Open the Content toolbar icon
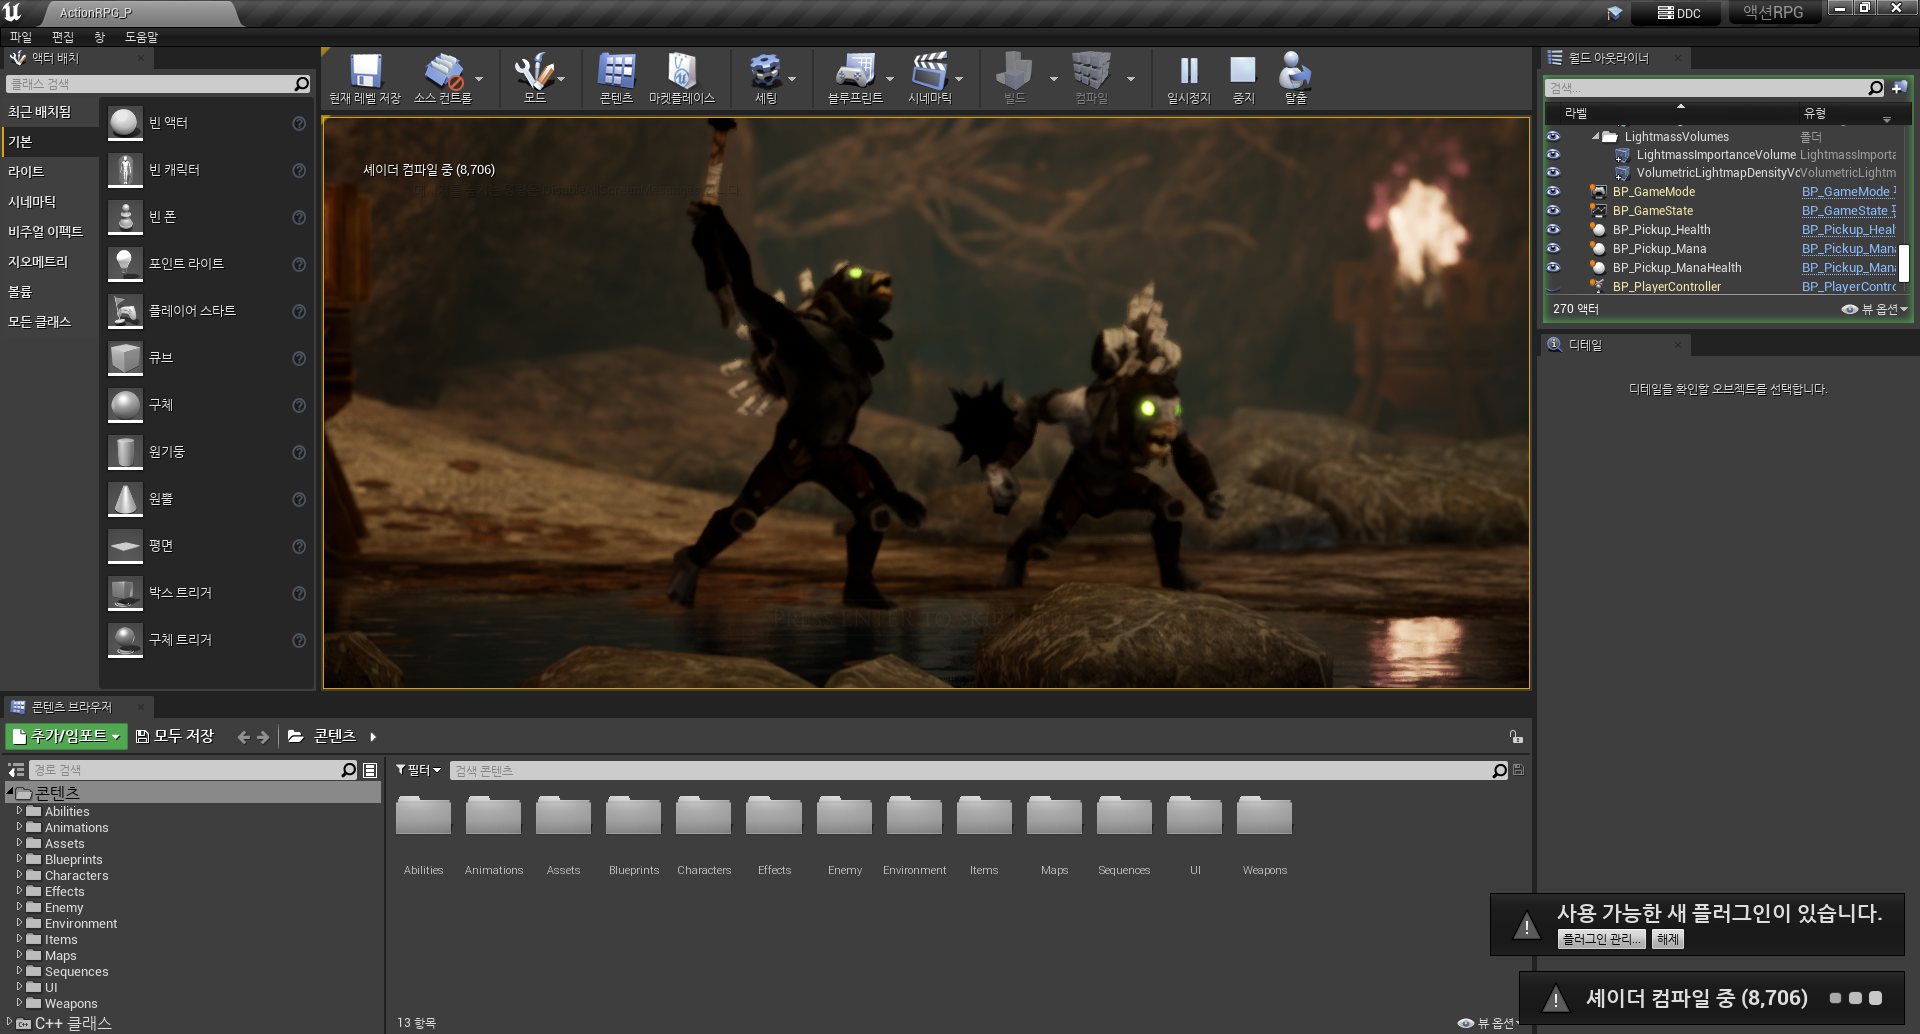This screenshot has height=1034, width=1920. tap(616, 71)
